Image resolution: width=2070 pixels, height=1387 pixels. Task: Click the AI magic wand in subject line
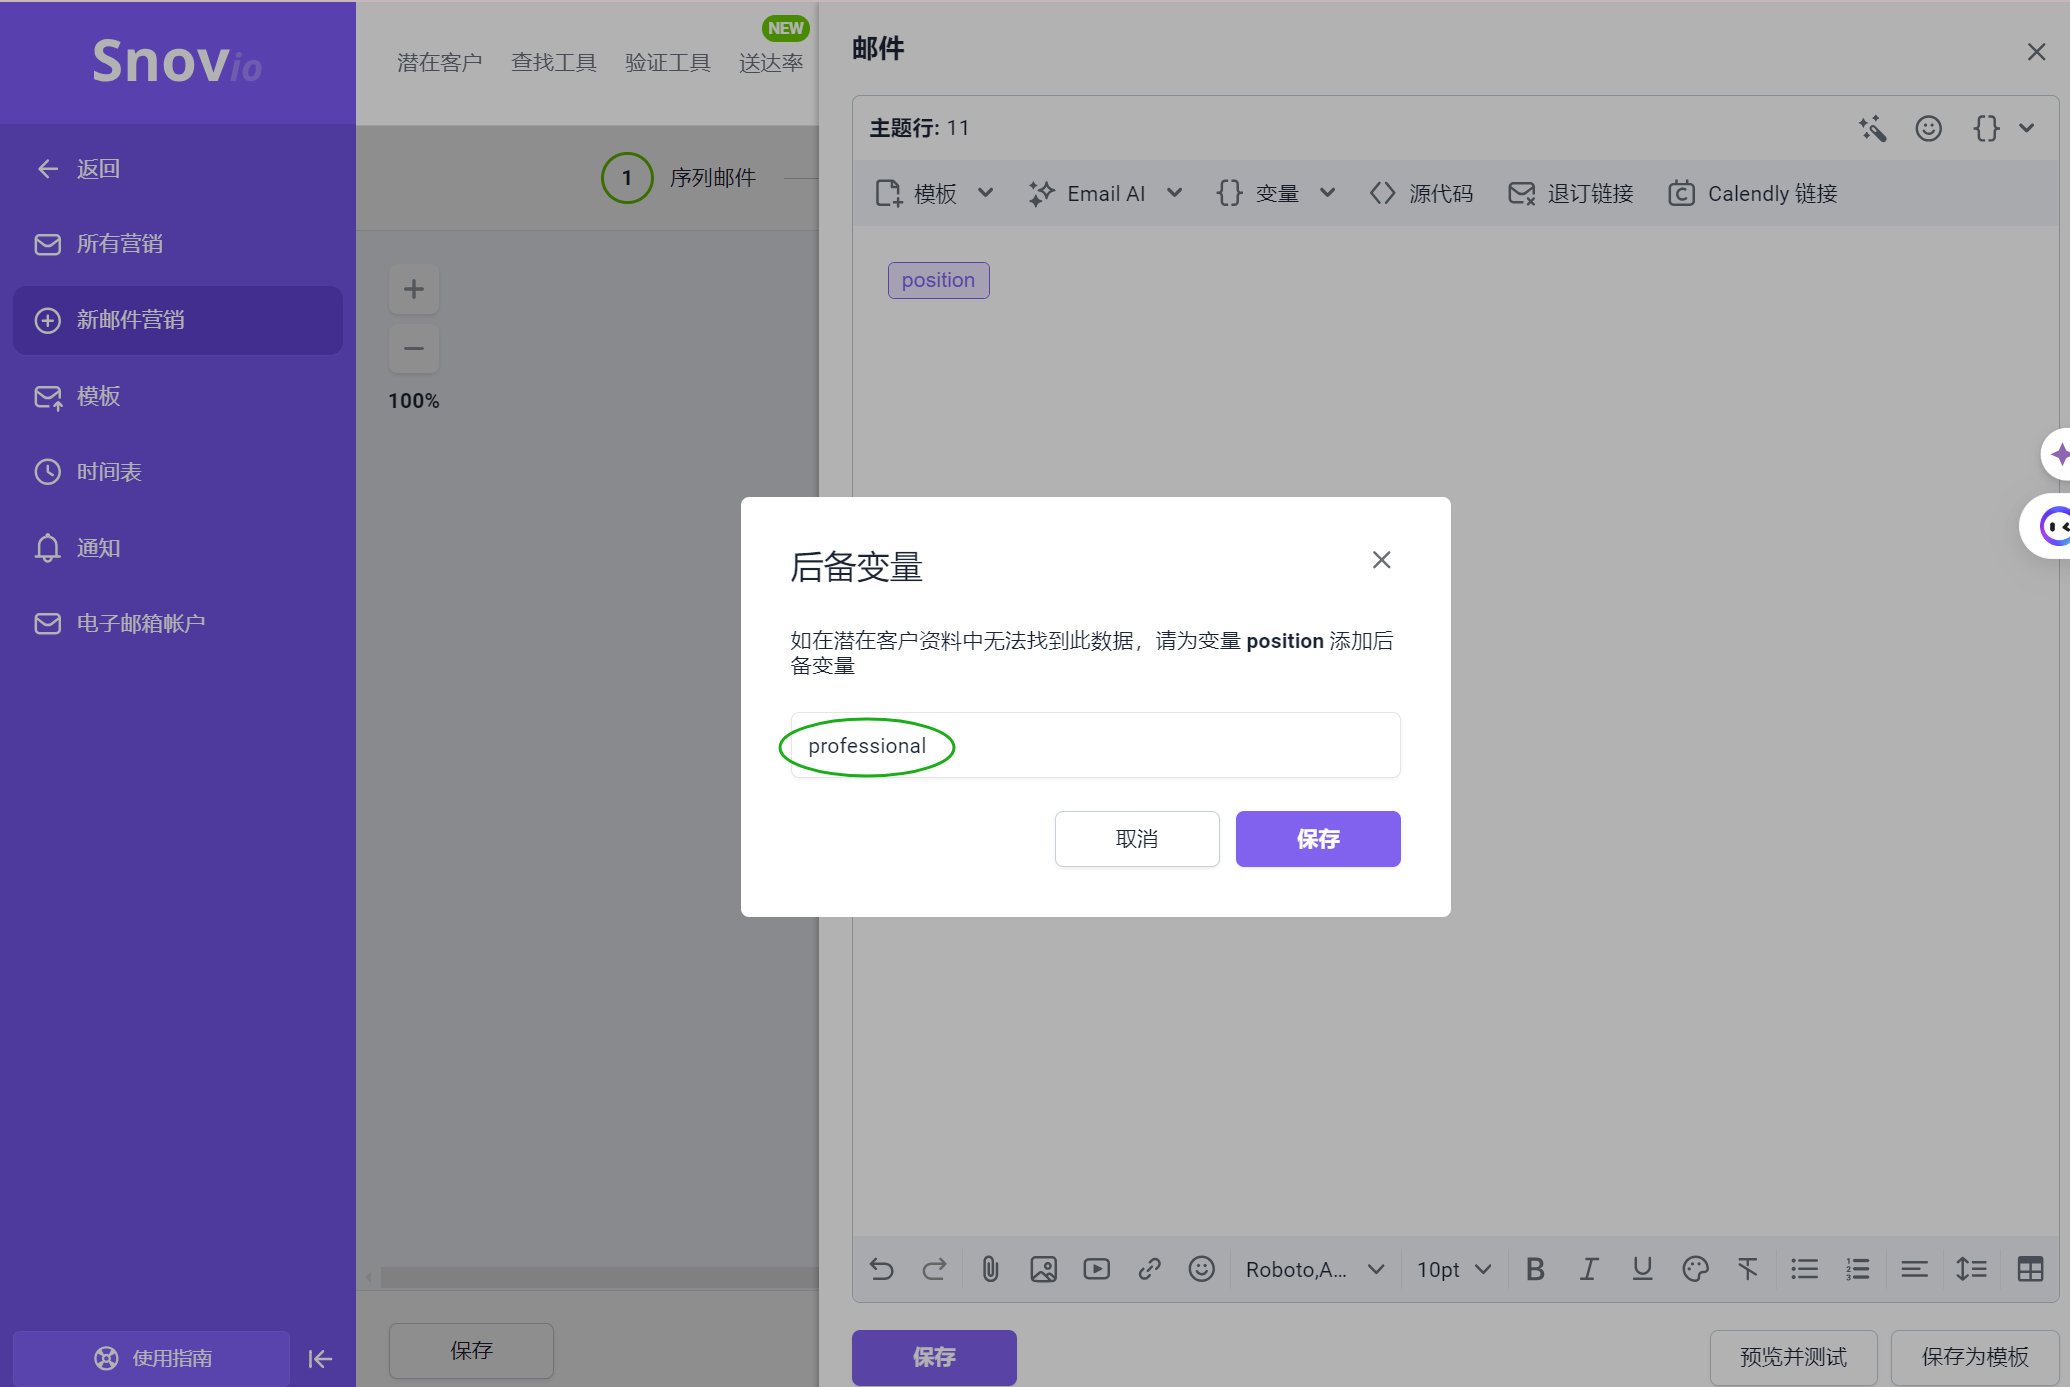(1873, 129)
